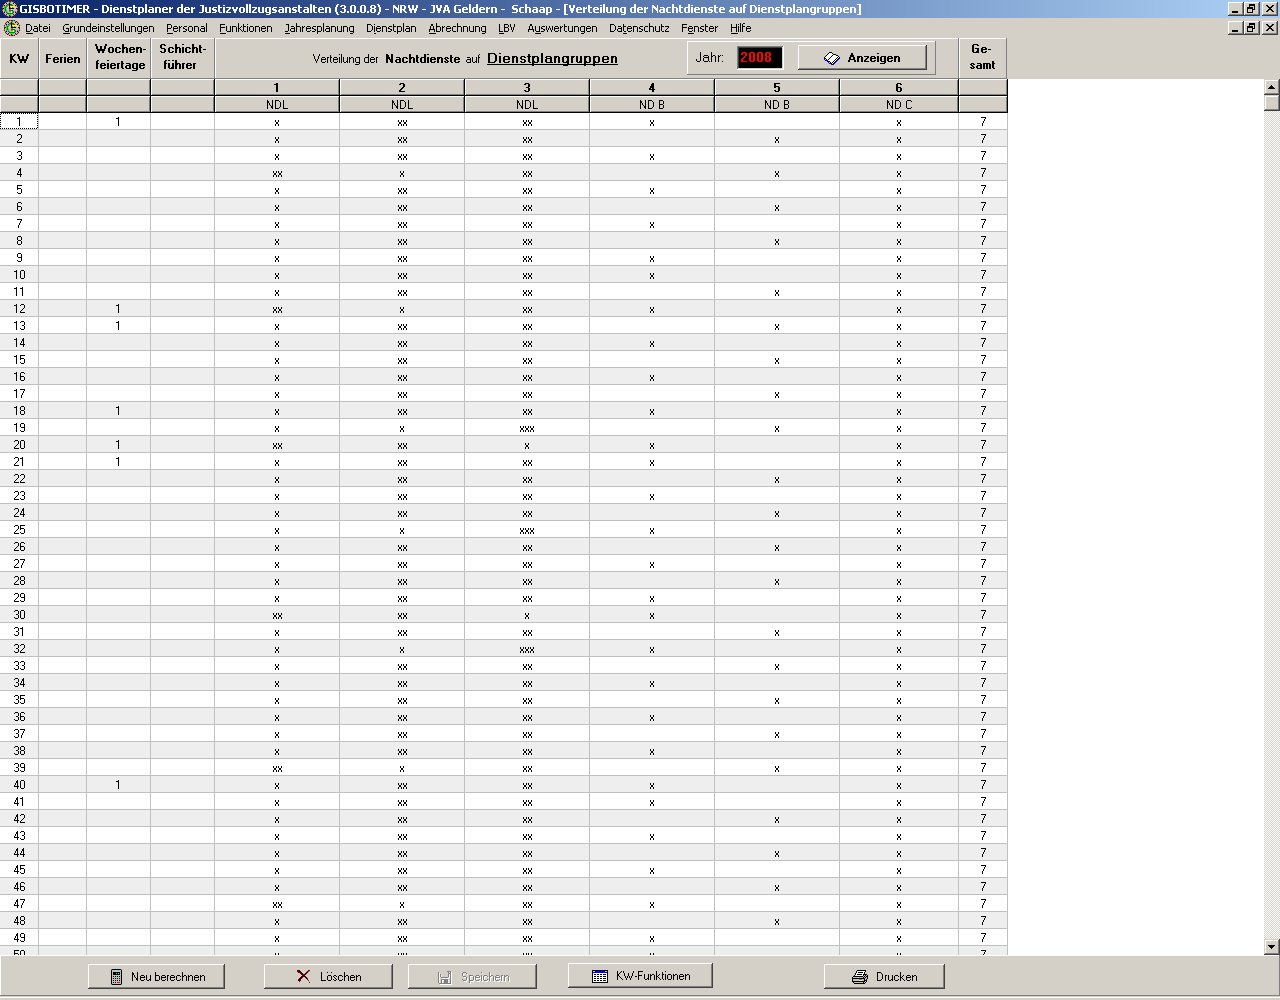Open the Jahresplanung menu
Image resolution: width=1280 pixels, height=1000 pixels.
[x=319, y=28]
